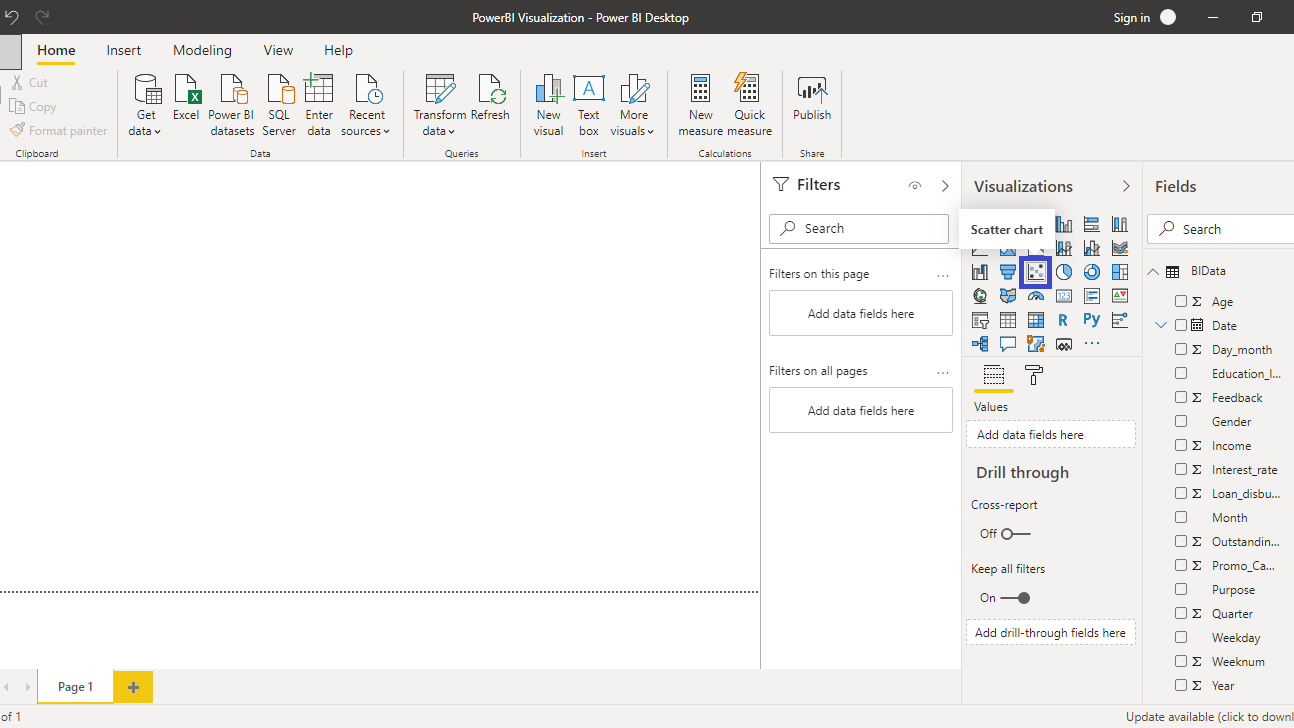Select the Python visual
Image resolution: width=1294 pixels, height=728 pixels.
1092,320
